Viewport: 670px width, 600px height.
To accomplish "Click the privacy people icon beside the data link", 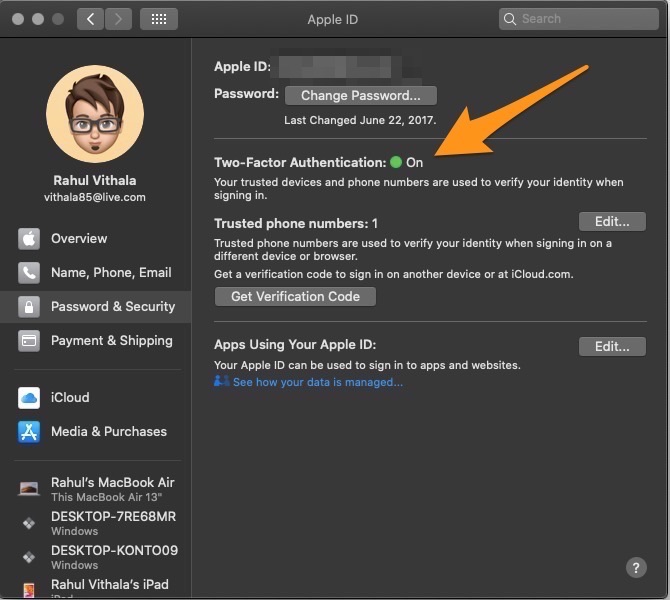I will pos(221,381).
